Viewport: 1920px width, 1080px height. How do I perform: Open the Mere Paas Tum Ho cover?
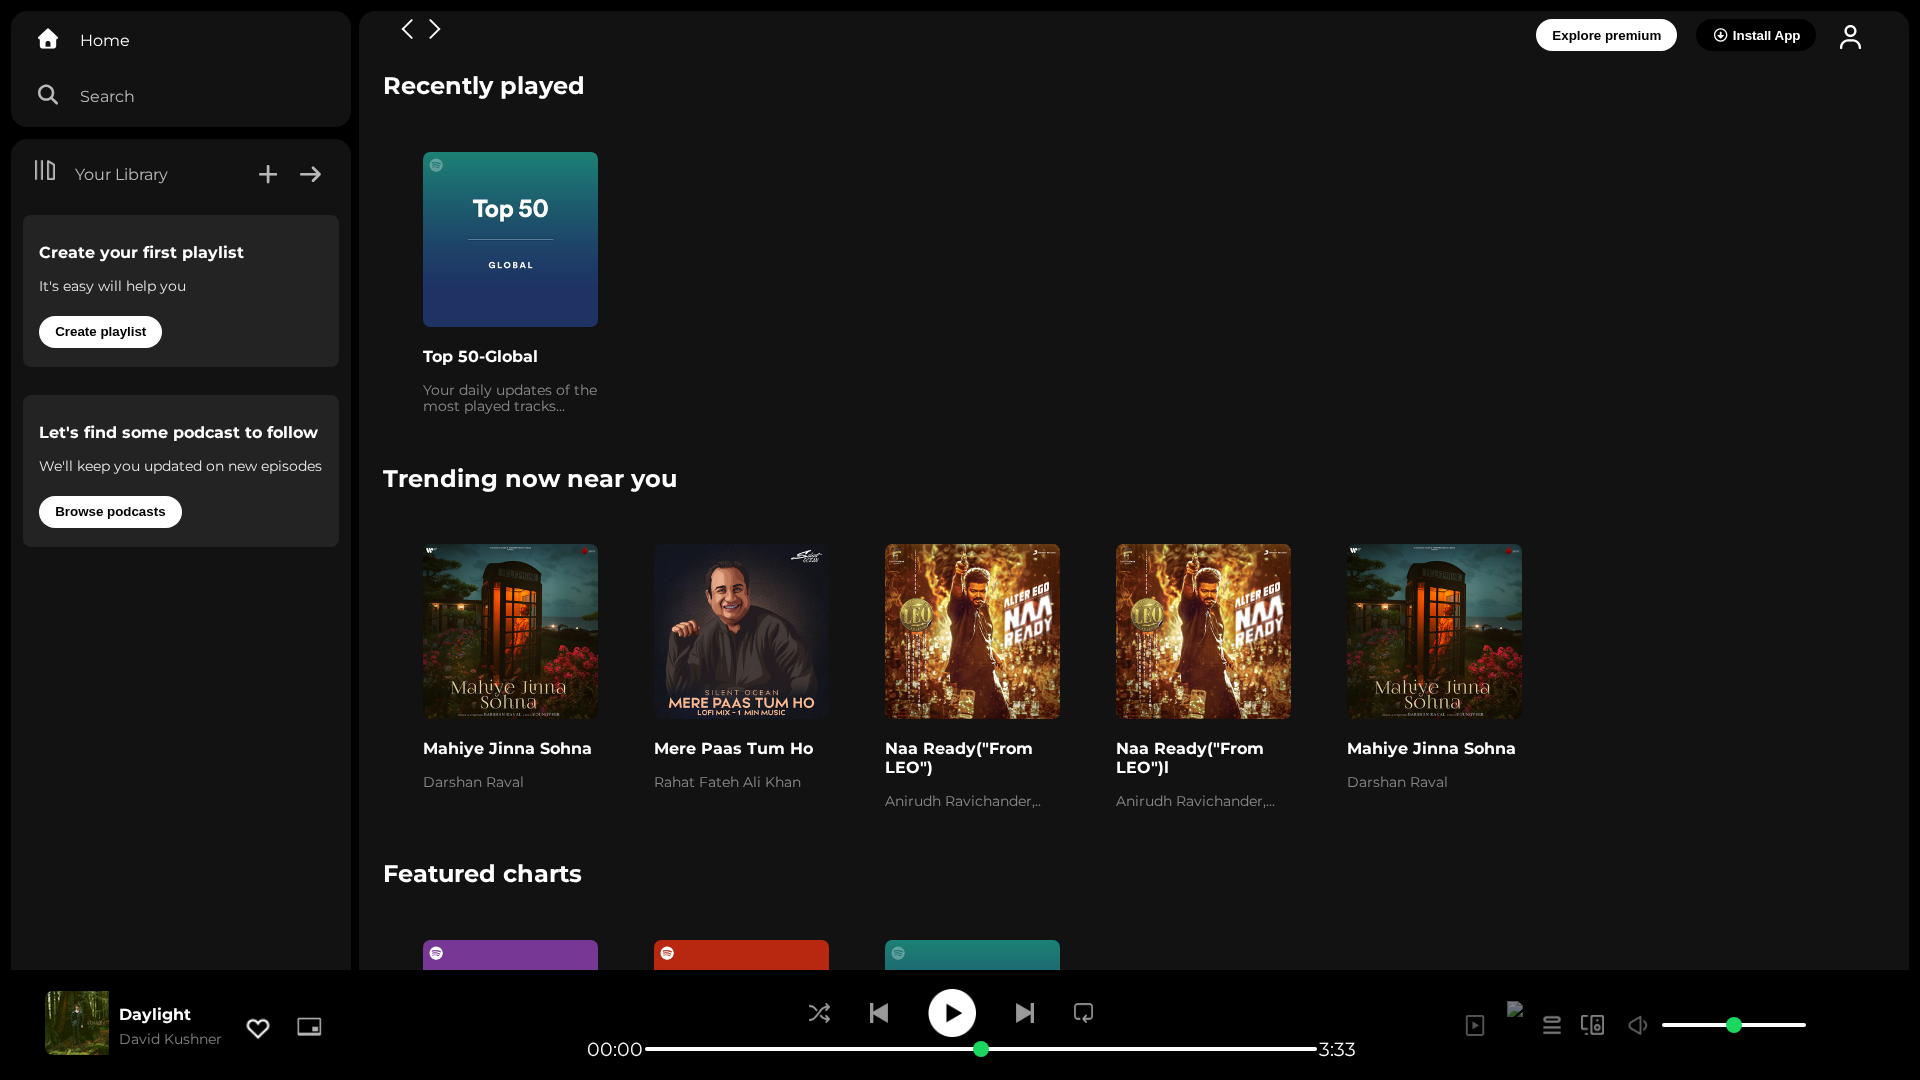tap(741, 631)
